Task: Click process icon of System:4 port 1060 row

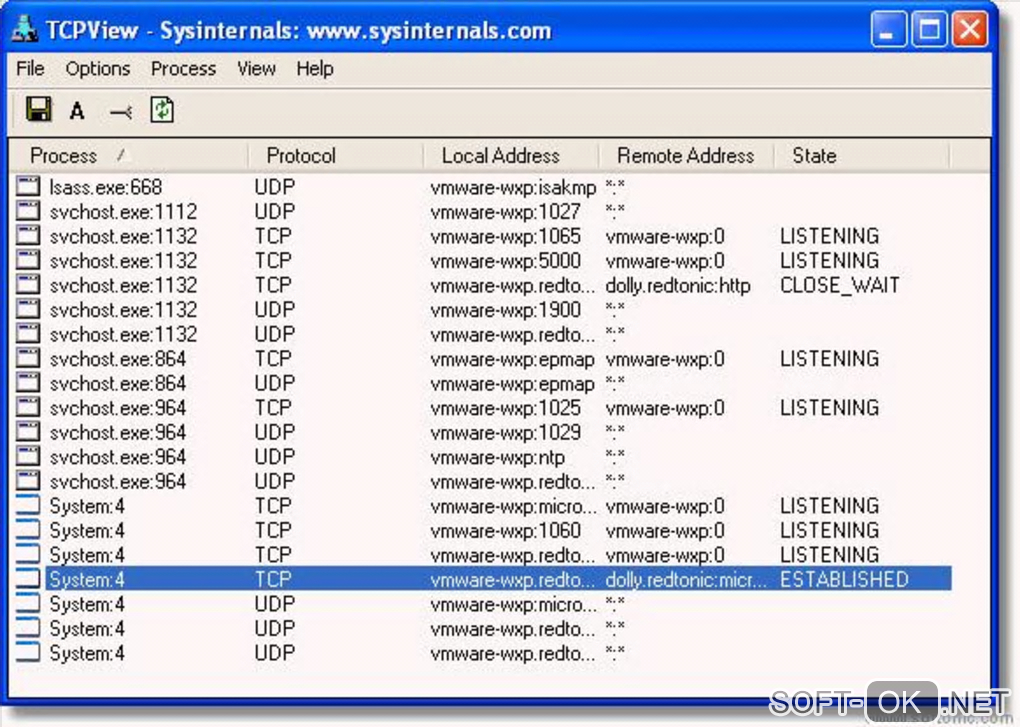Action: tap(28, 530)
